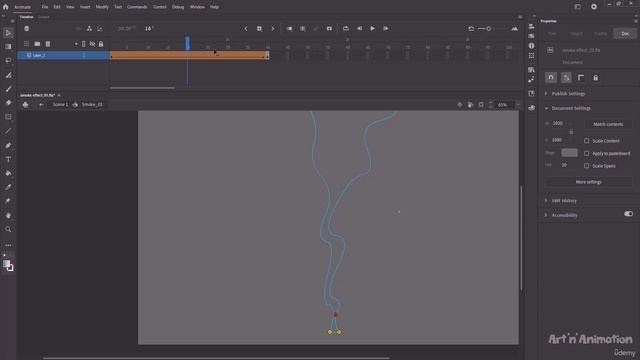Select the Eyedropper tool

(8, 187)
